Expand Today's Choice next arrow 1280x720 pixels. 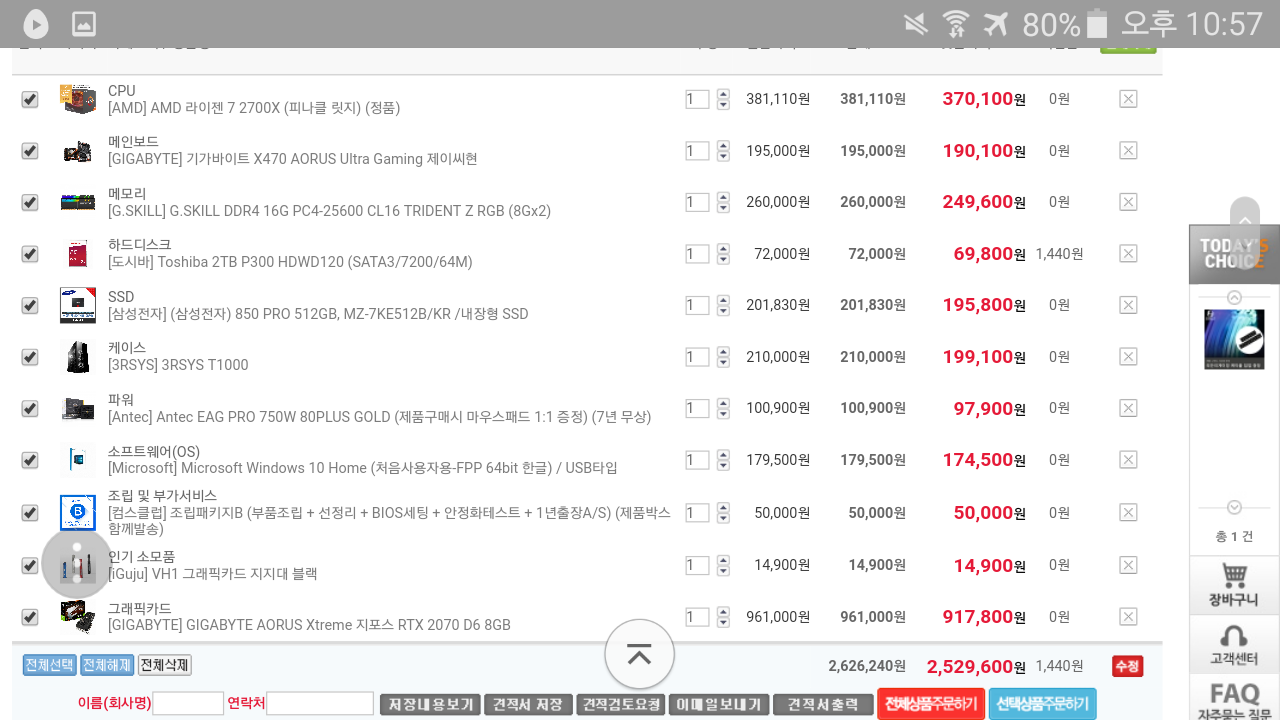coord(1234,507)
